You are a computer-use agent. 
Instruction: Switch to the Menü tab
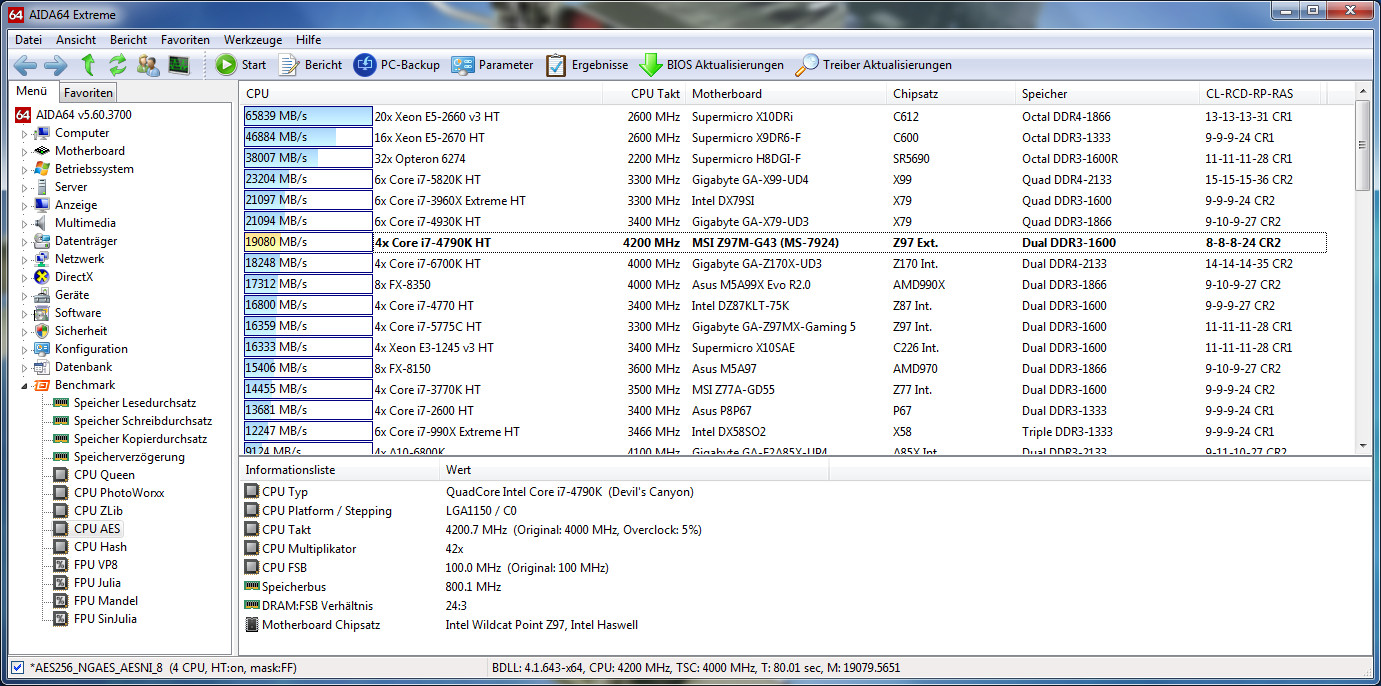pos(31,92)
